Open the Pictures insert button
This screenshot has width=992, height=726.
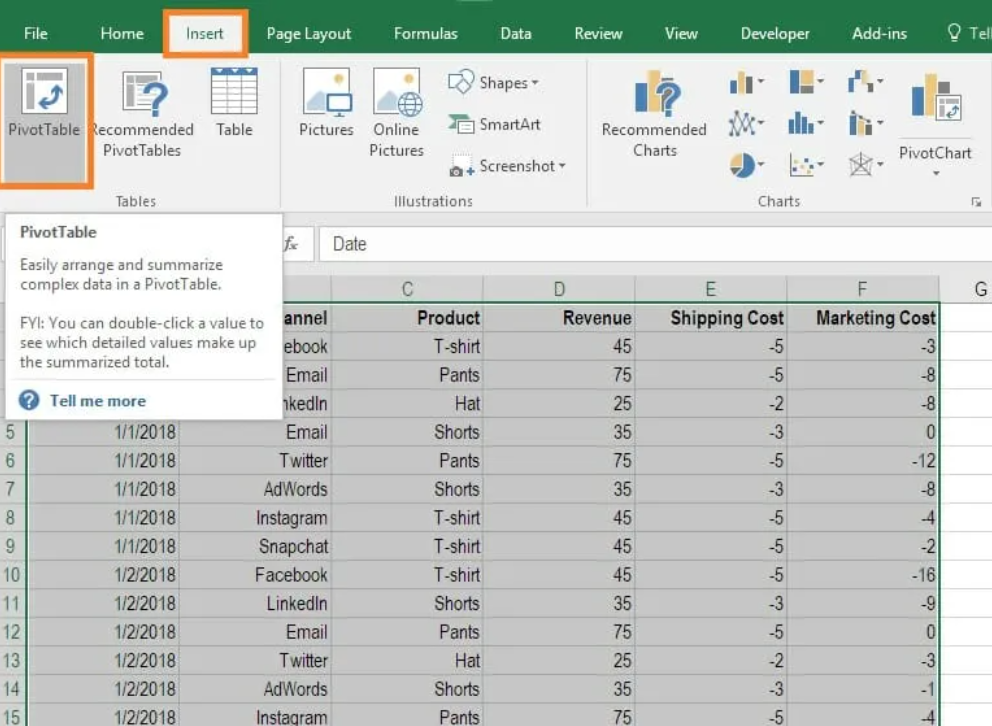tap(326, 102)
